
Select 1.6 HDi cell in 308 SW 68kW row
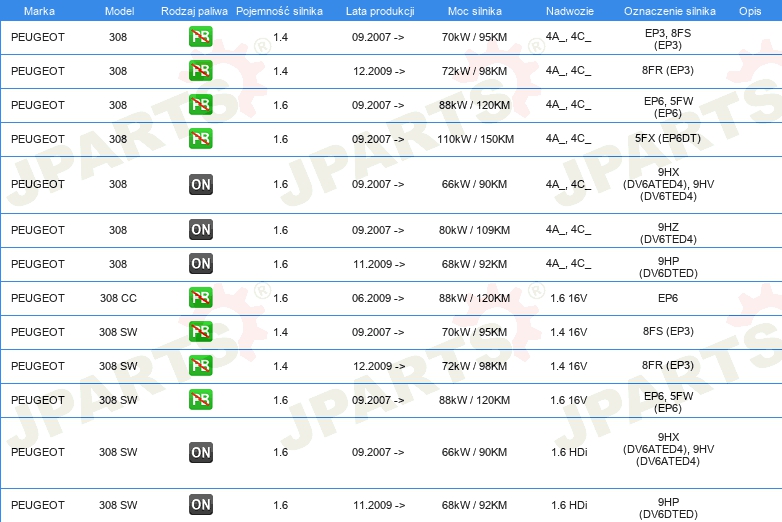click(569, 505)
